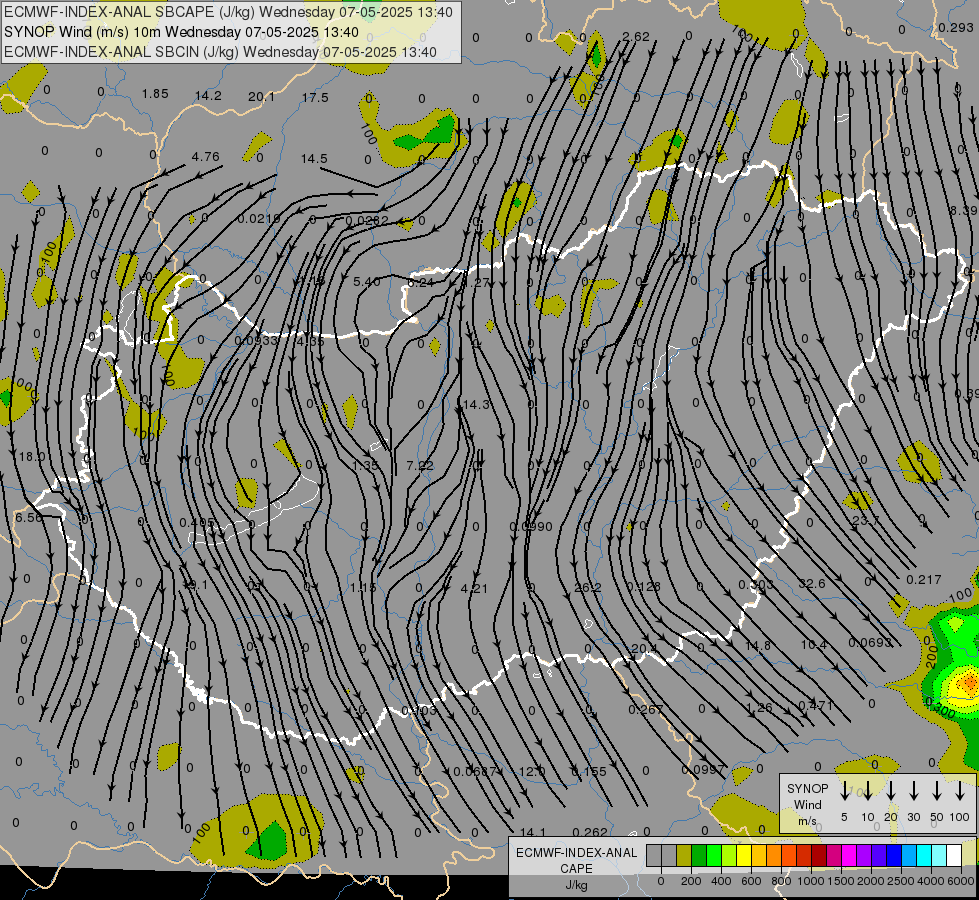The height and width of the screenshot is (900, 979).
Task: Click the 10 m/s wind legend arrow
Action: click(x=867, y=791)
